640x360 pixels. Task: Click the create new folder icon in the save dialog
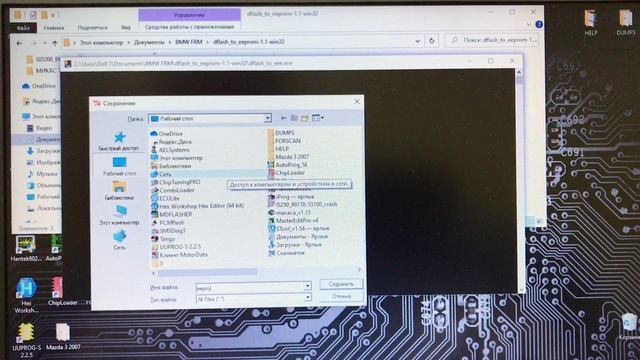[304, 118]
